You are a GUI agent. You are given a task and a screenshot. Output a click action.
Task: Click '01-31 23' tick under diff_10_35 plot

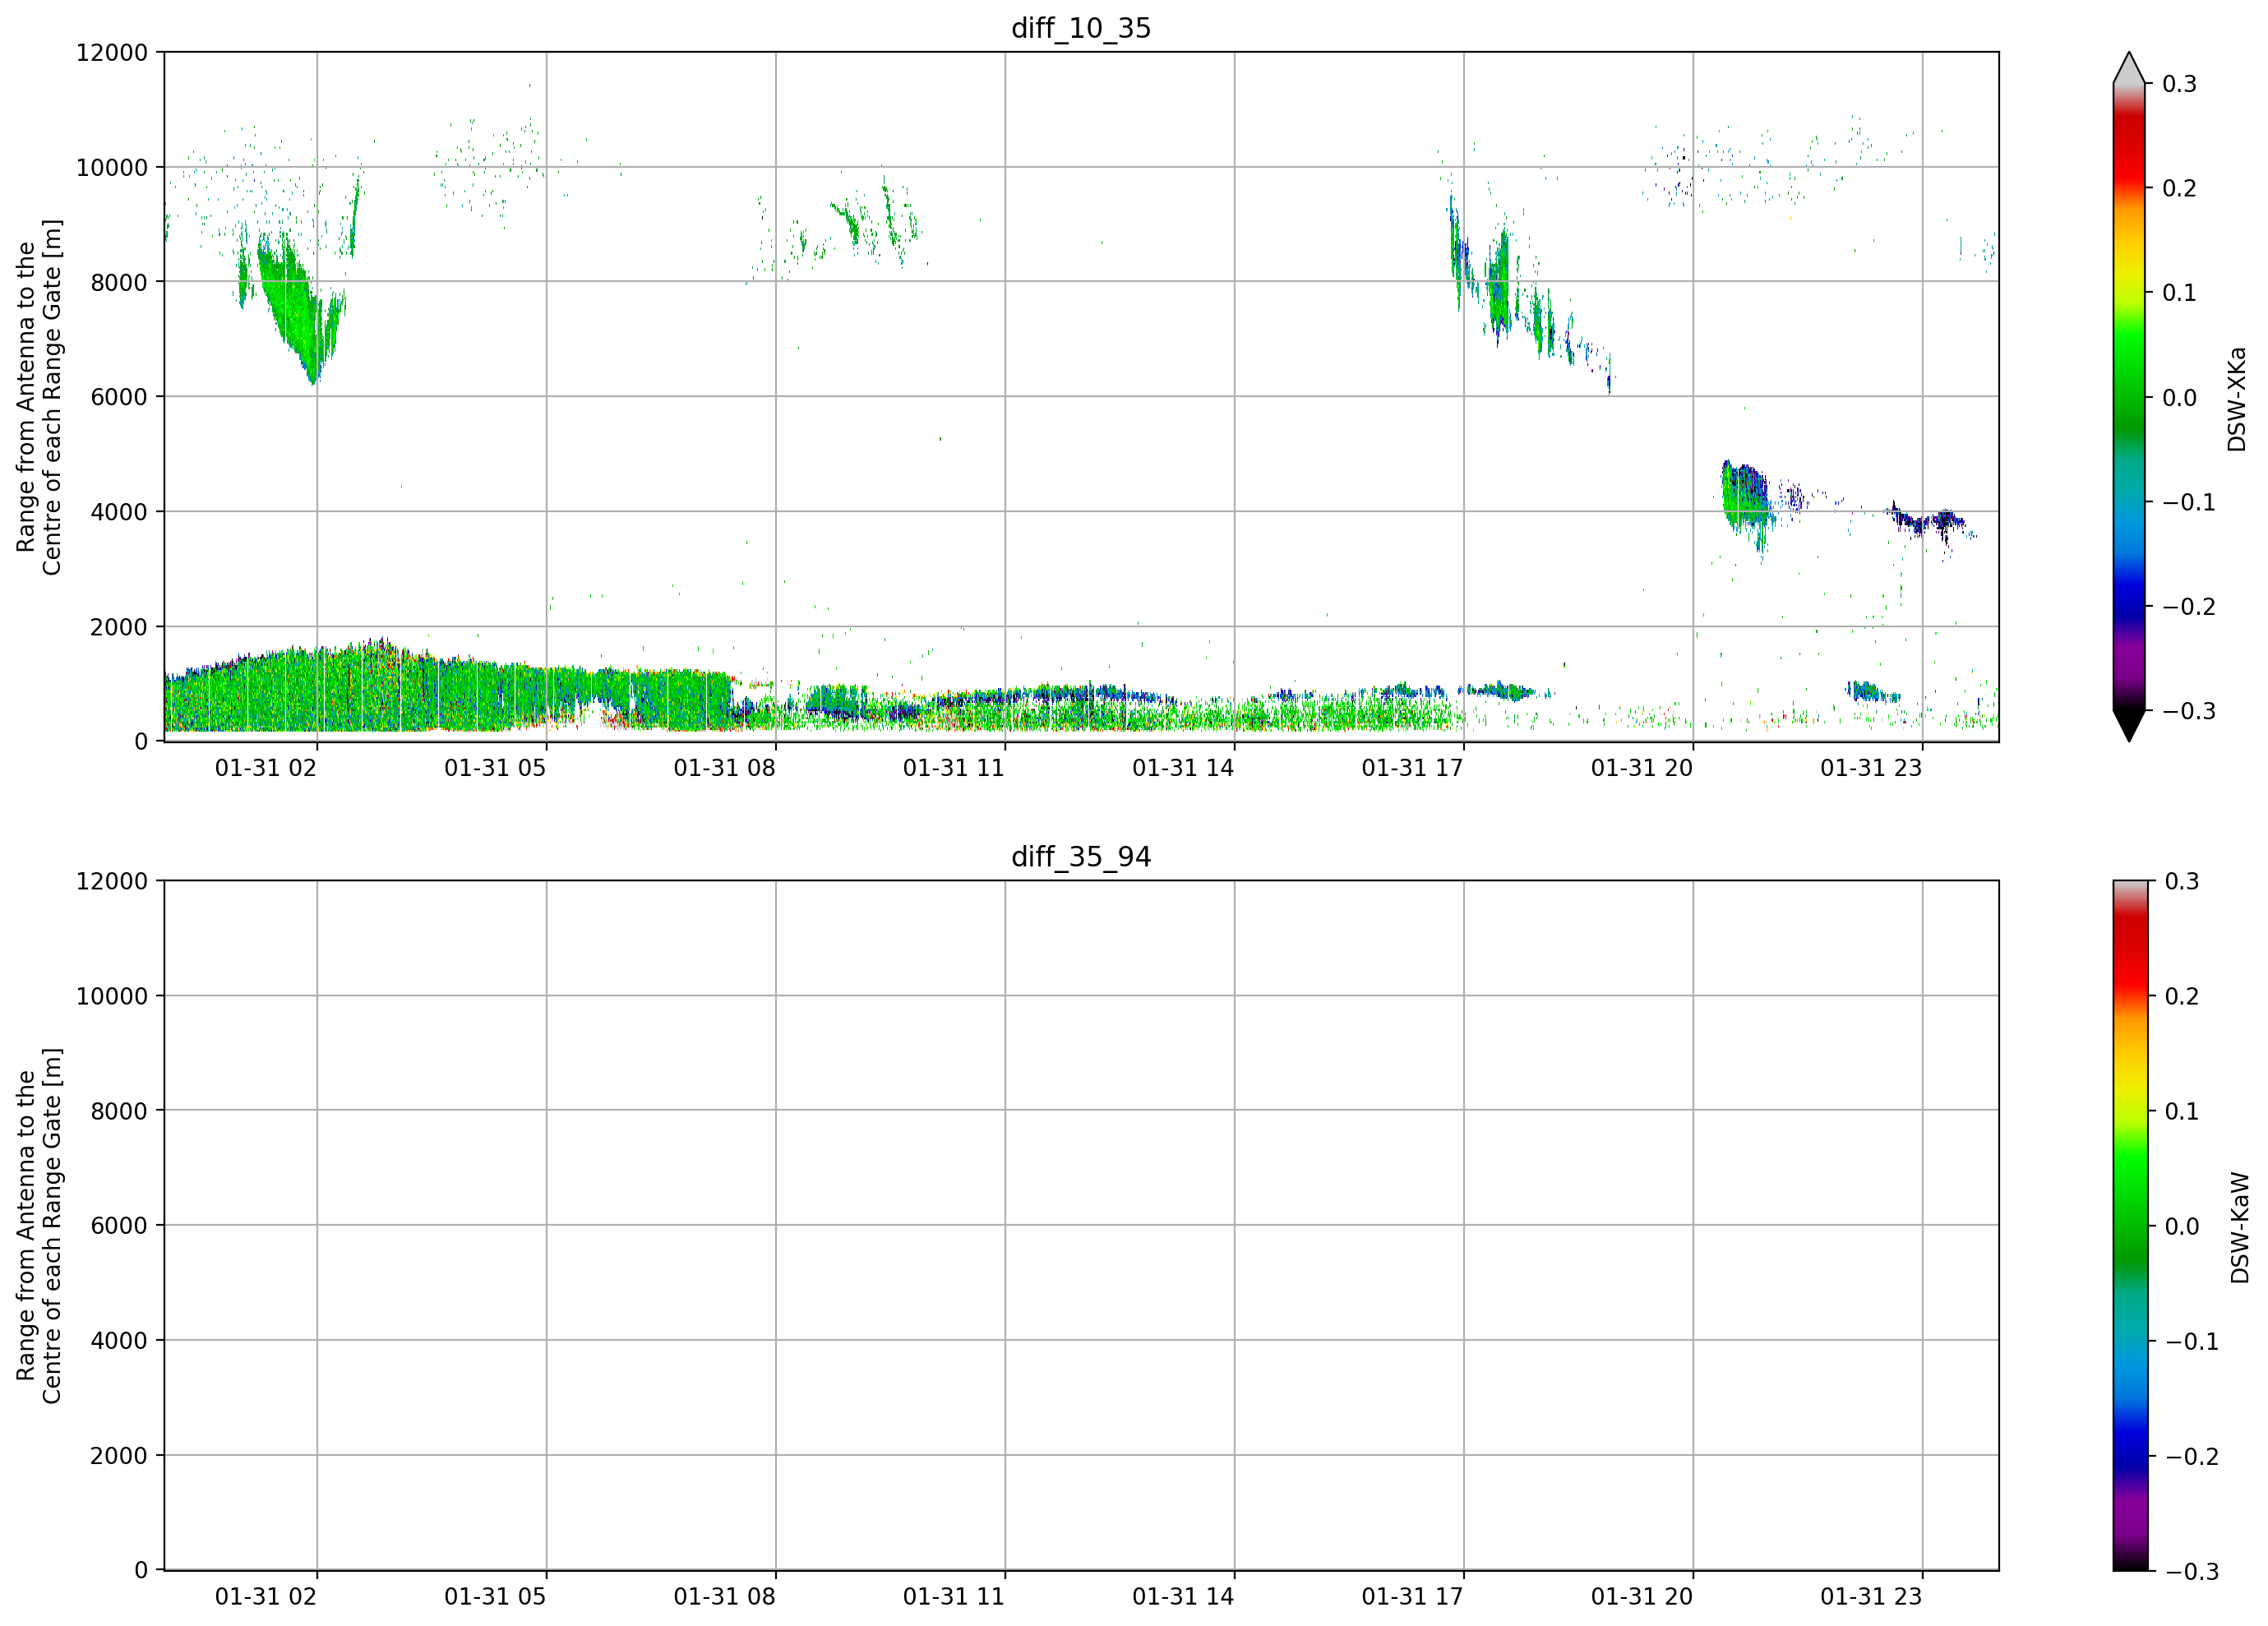(x=1871, y=768)
